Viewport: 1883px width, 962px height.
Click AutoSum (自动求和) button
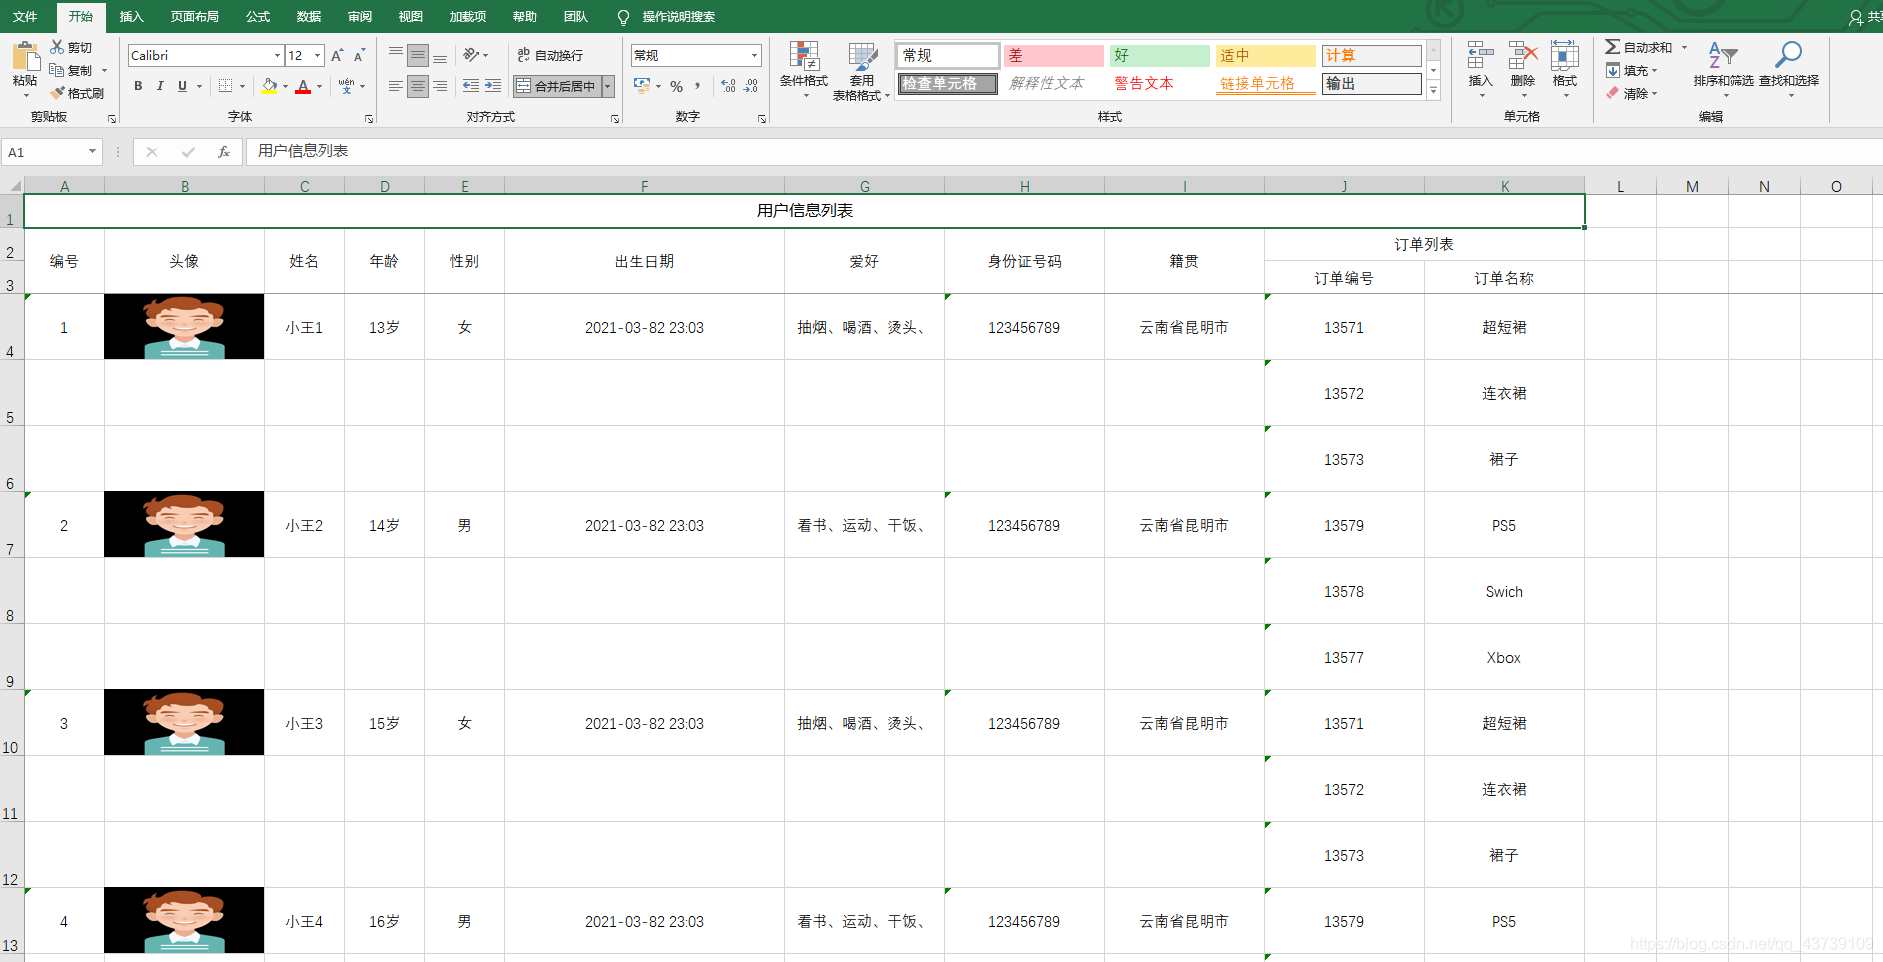(x=1639, y=47)
